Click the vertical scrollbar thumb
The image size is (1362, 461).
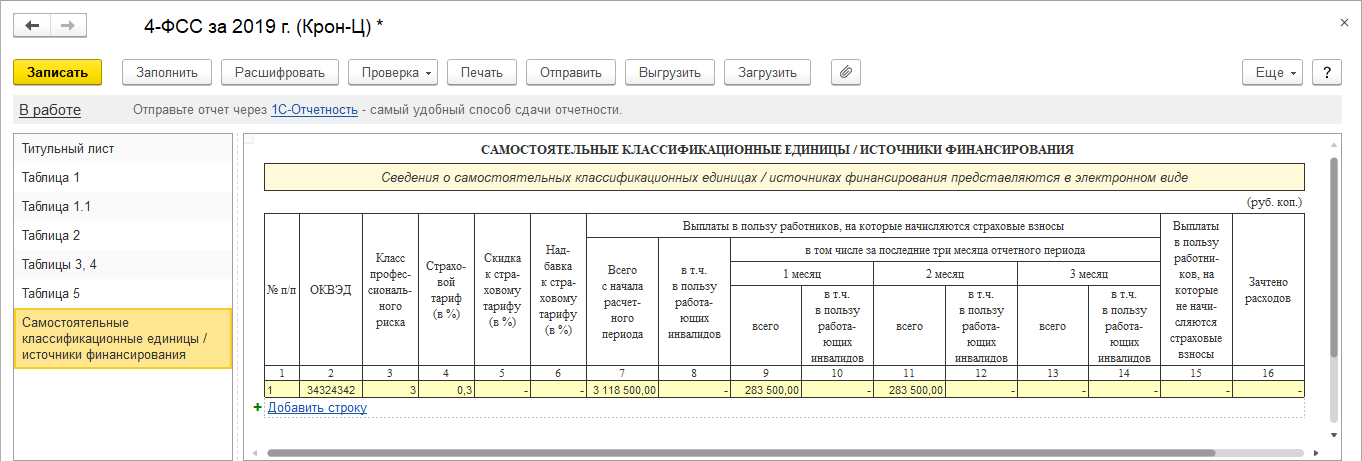tap(1334, 256)
